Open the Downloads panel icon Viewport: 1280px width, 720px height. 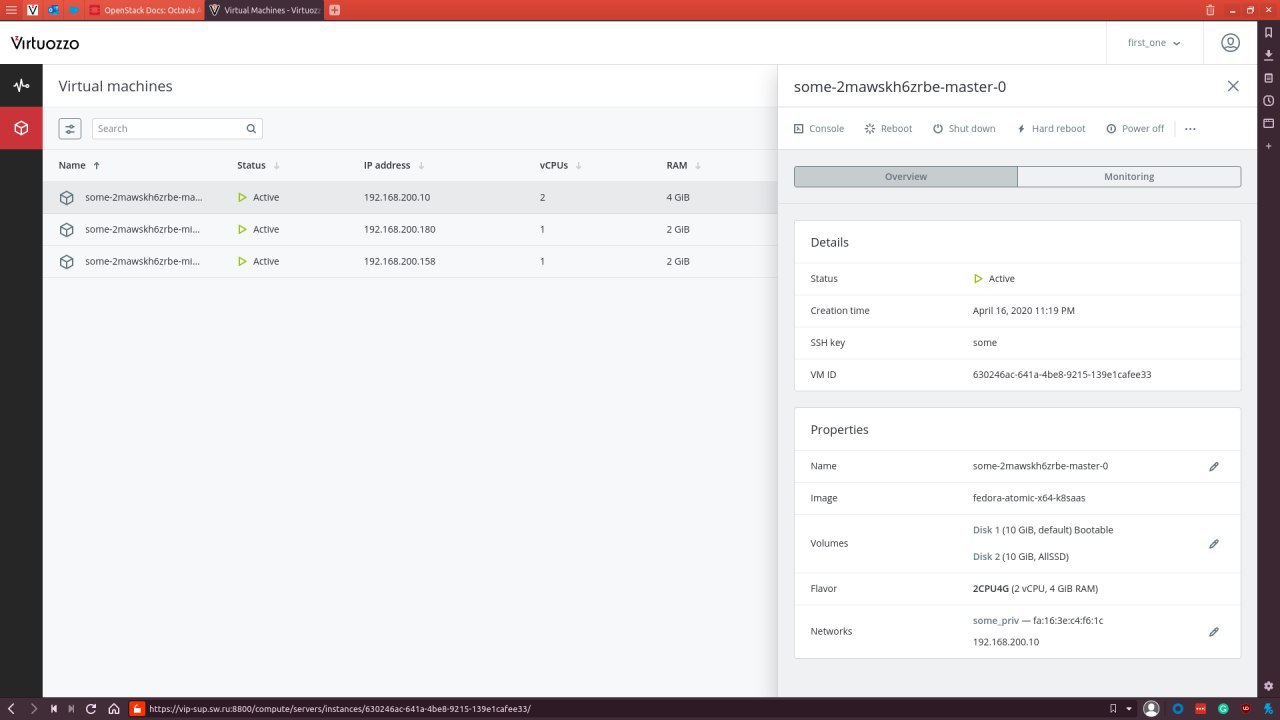coord(1268,55)
